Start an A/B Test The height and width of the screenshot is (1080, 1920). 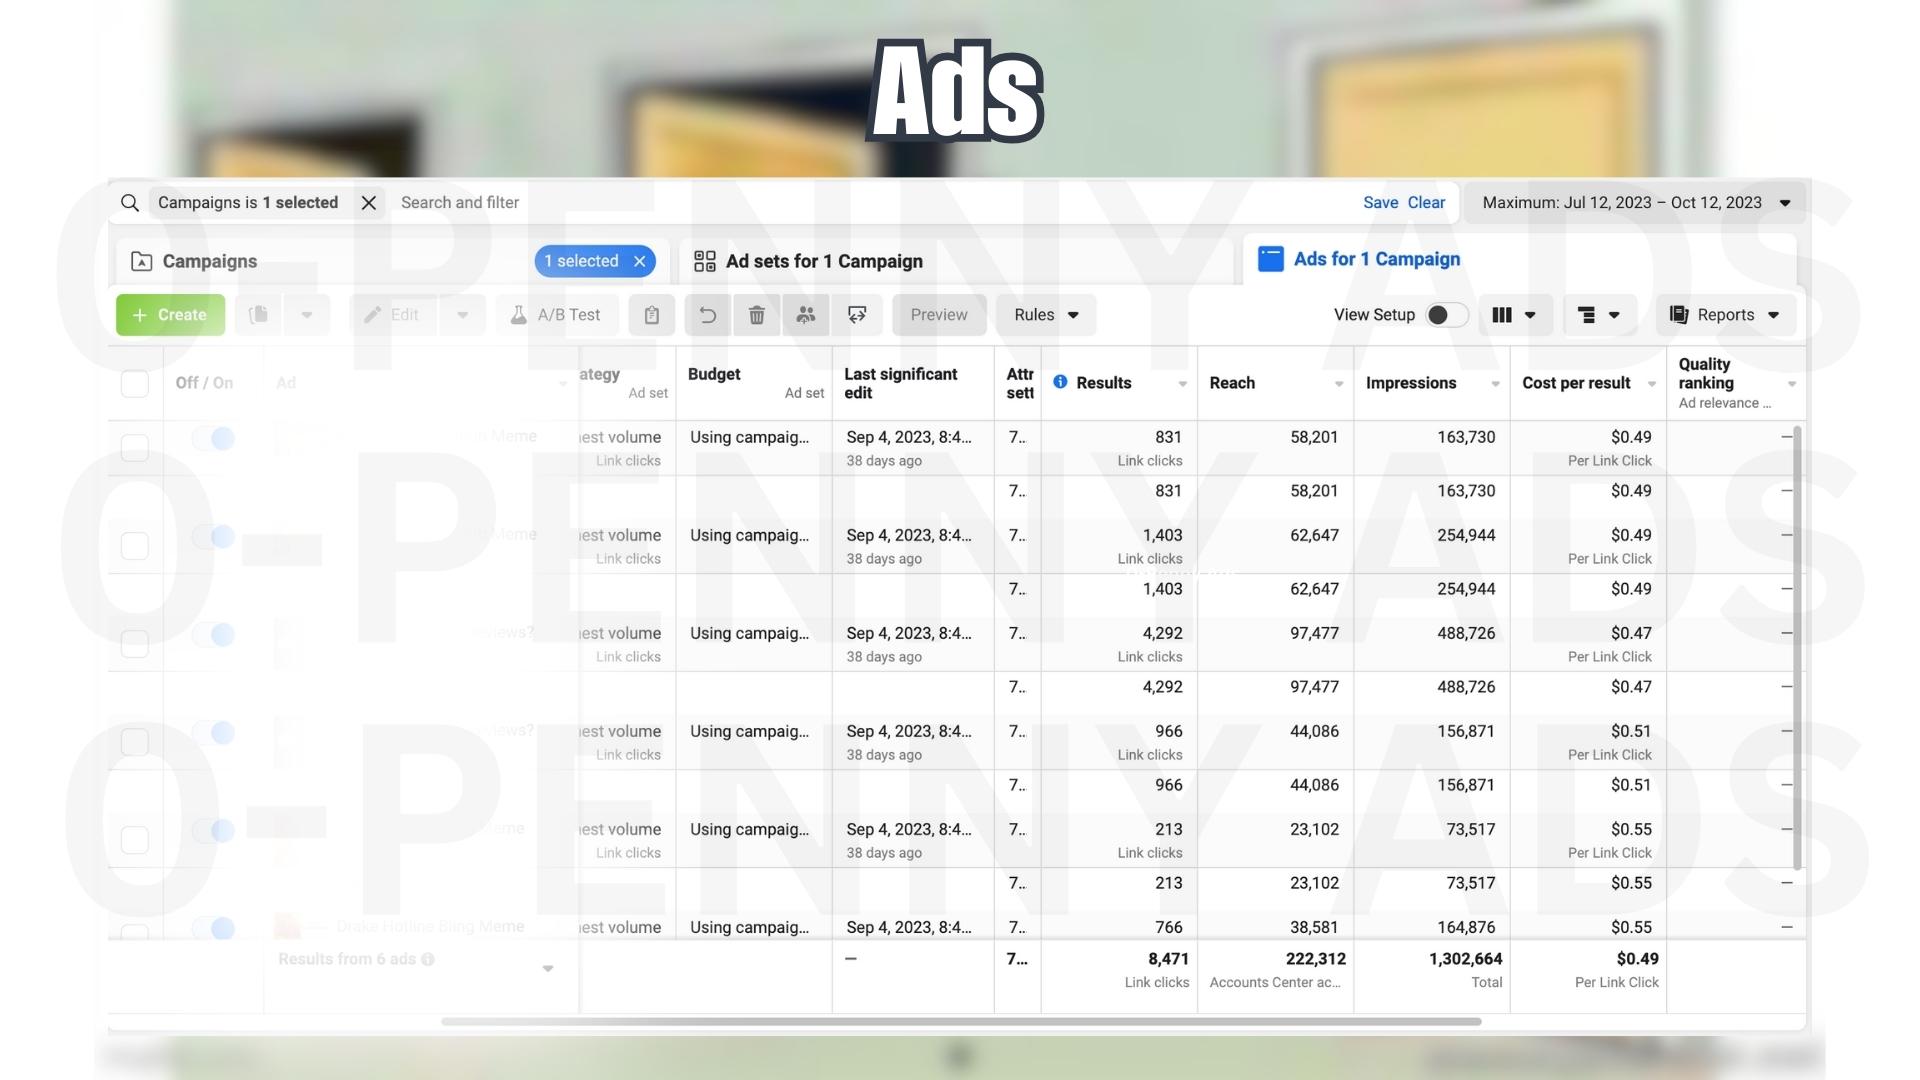(556, 315)
